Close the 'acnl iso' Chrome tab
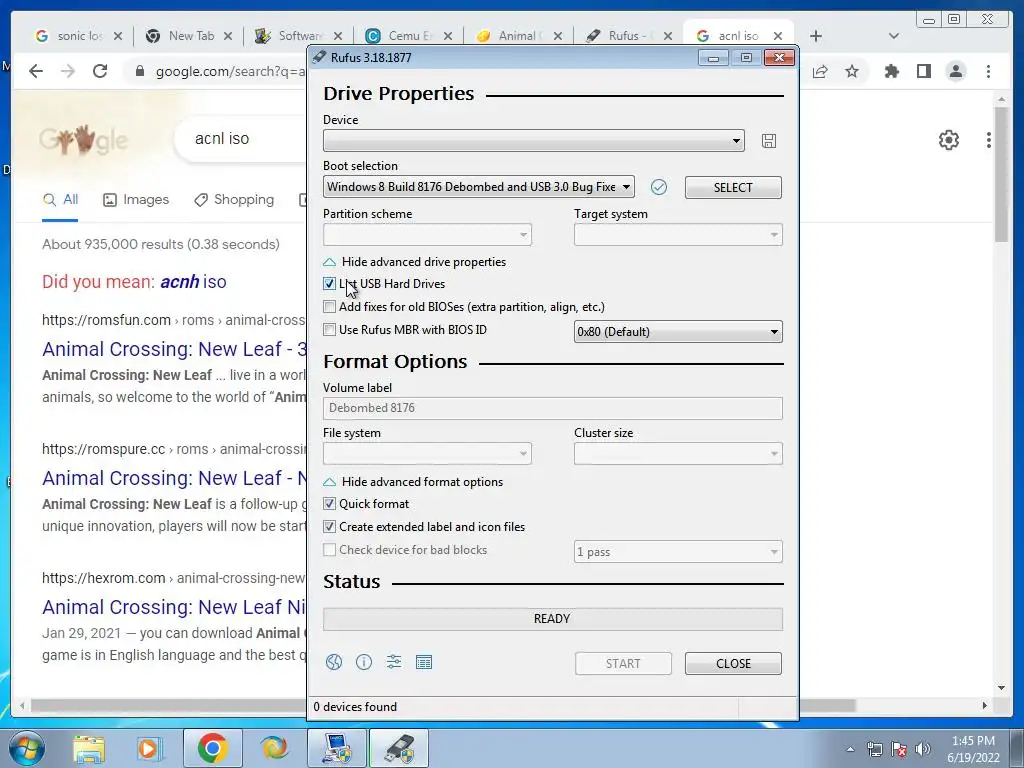This screenshot has height=768, width=1024. (777, 36)
